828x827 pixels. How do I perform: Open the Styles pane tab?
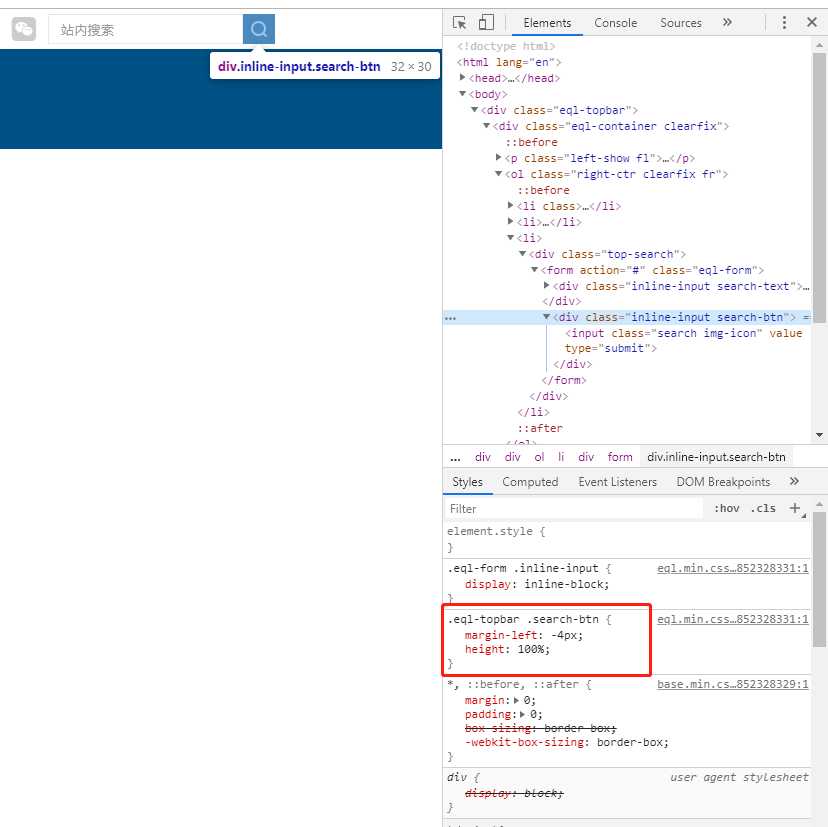pos(467,482)
